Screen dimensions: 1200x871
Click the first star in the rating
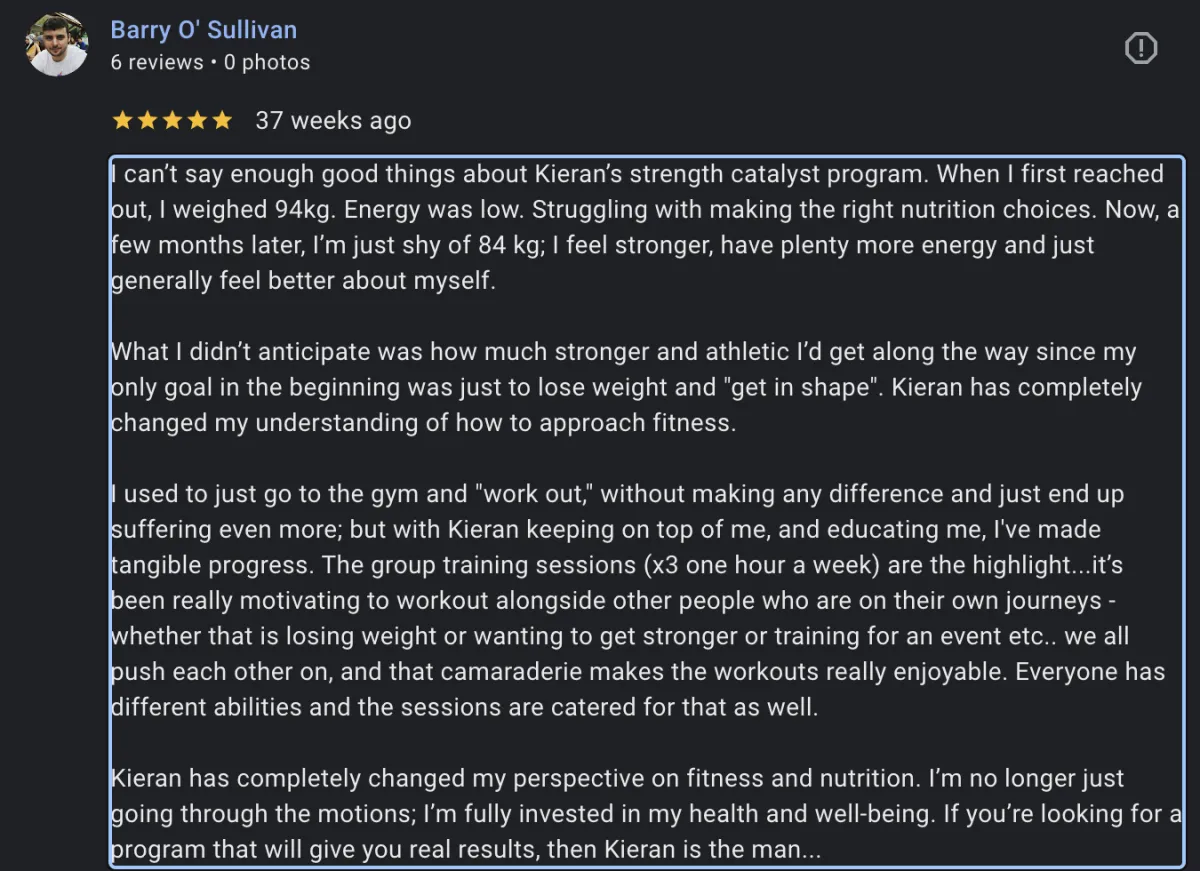(122, 120)
